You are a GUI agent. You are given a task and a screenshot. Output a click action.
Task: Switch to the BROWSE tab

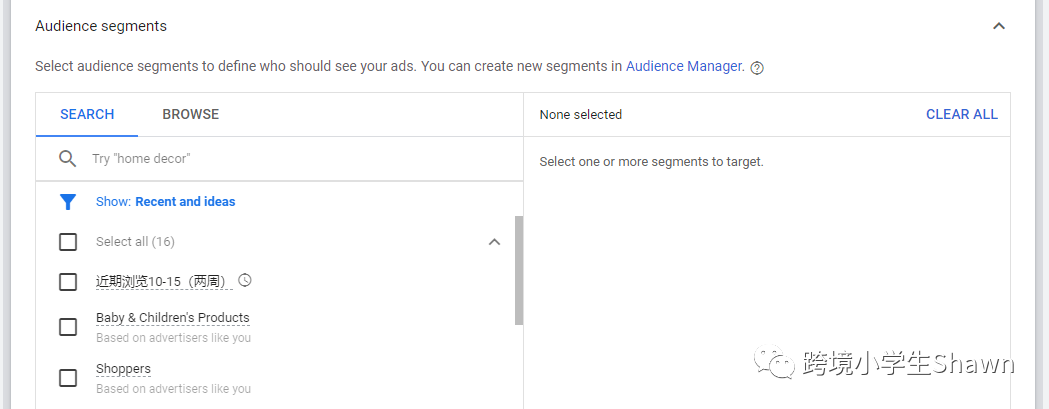tap(190, 115)
